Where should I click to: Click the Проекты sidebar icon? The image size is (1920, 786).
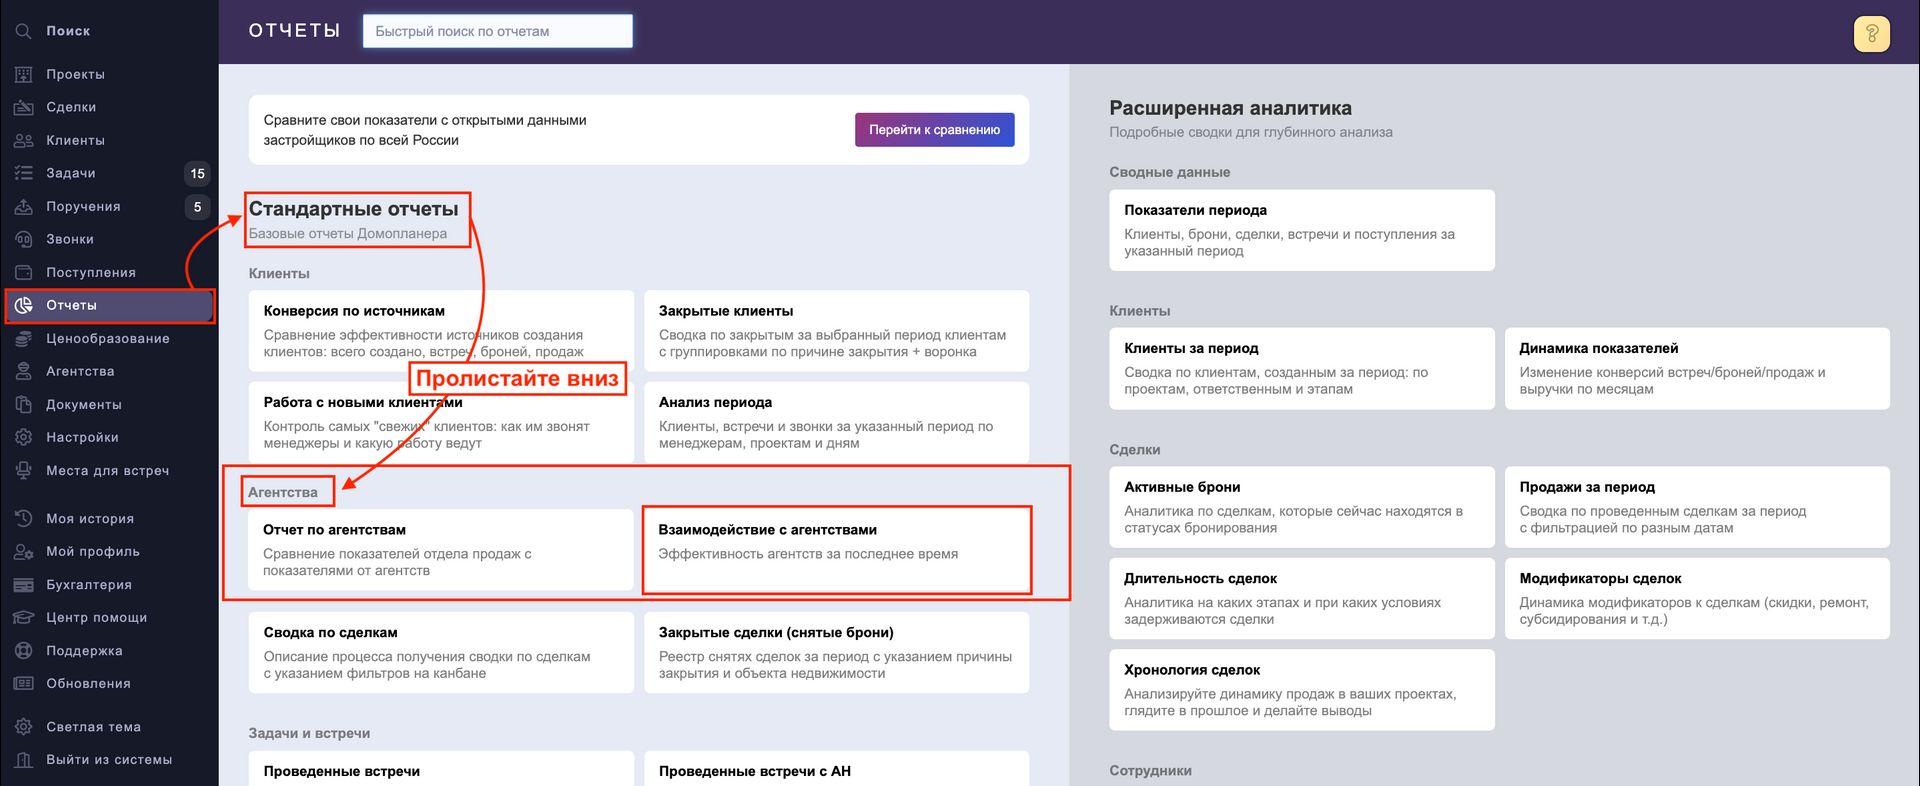(24, 74)
